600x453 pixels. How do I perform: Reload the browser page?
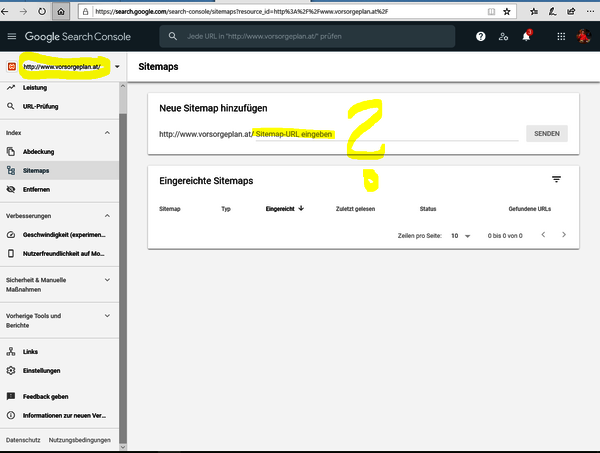[42, 11]
